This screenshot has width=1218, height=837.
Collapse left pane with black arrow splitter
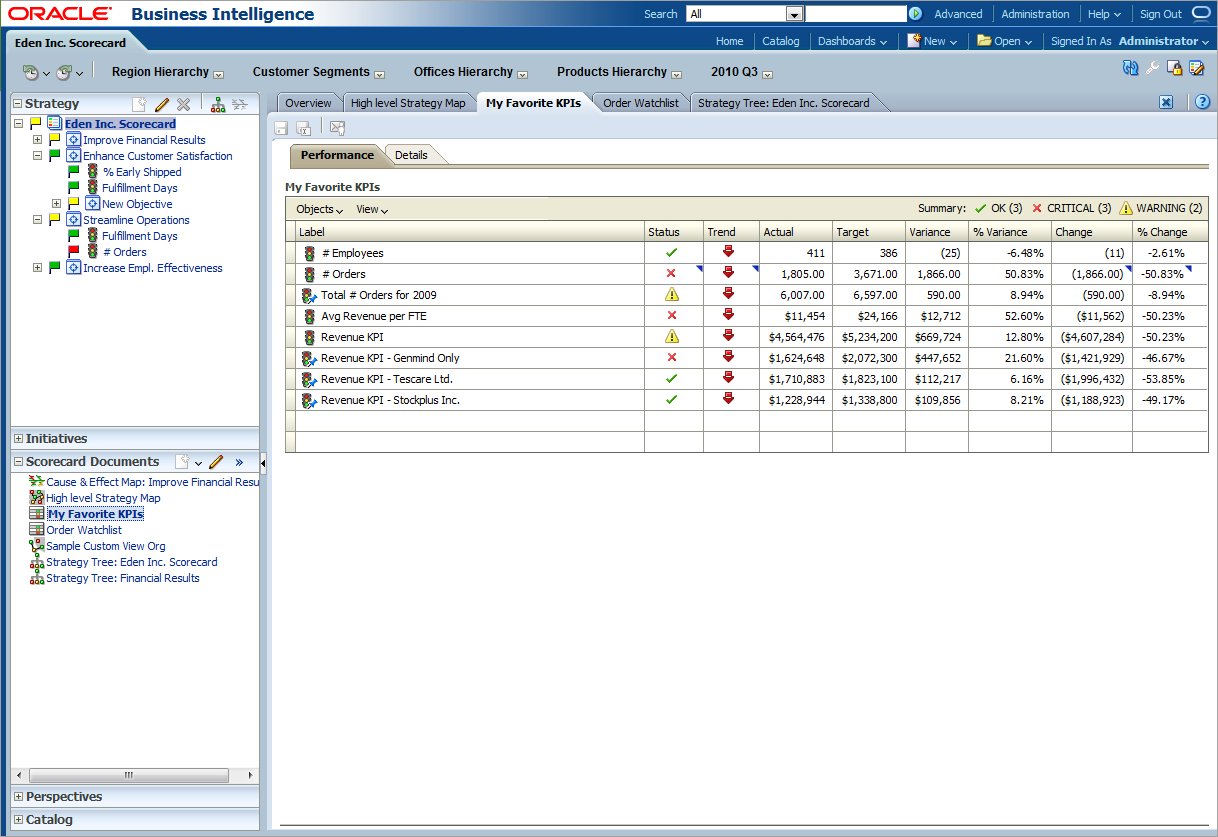pos(263,463)
